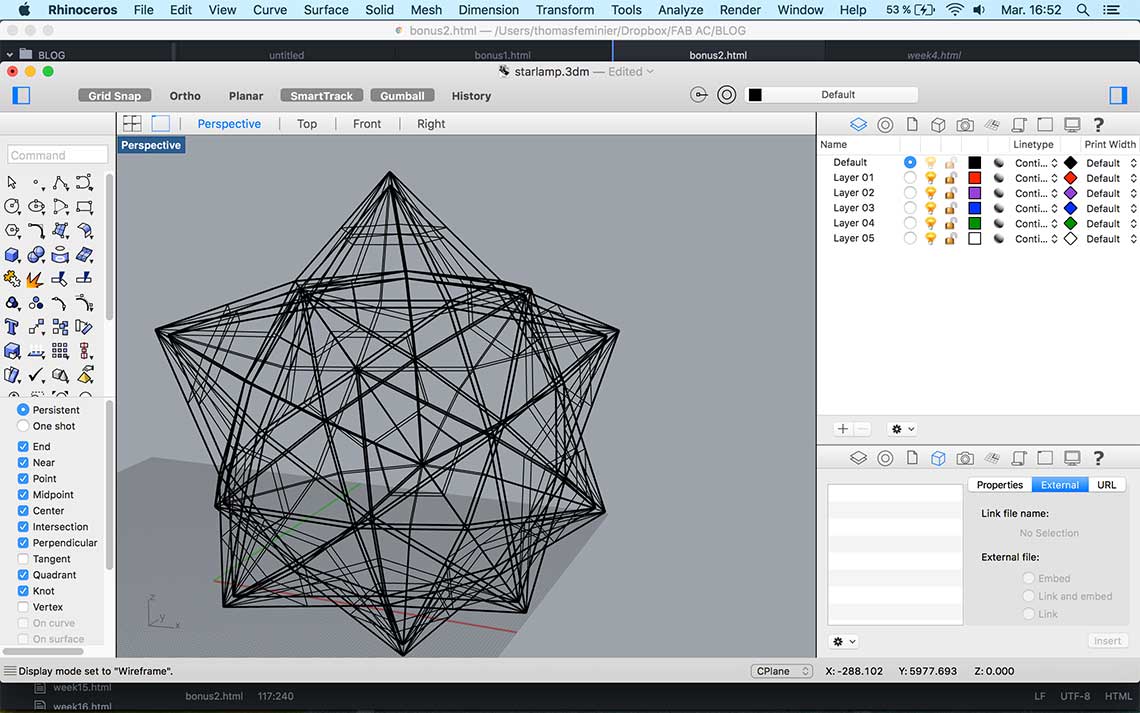Screen dimensions: 1140x713
Task: Disable the Intersection object snap
Action: [23, 527]
